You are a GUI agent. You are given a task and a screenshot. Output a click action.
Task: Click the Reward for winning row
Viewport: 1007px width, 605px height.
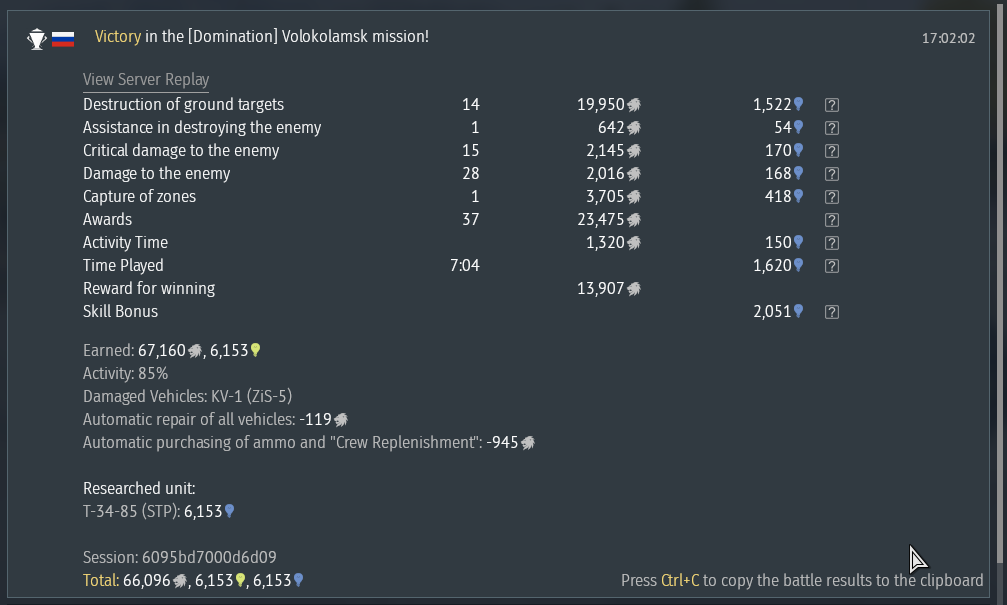[x=149, y=289]
